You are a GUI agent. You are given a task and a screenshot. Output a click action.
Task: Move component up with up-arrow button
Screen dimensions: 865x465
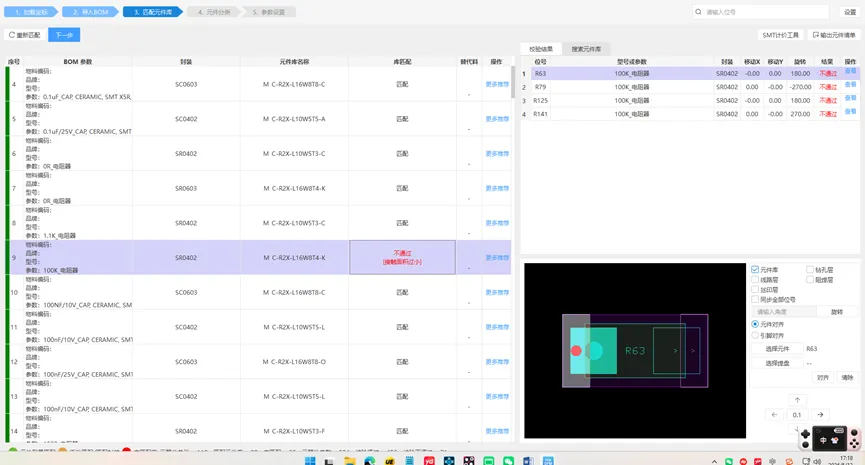click(797, 400)
